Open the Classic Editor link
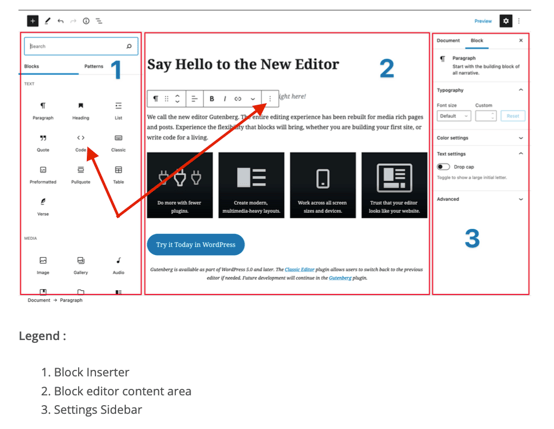The width and height of the screenshot is (554, 429). click(x=299, y=269)
